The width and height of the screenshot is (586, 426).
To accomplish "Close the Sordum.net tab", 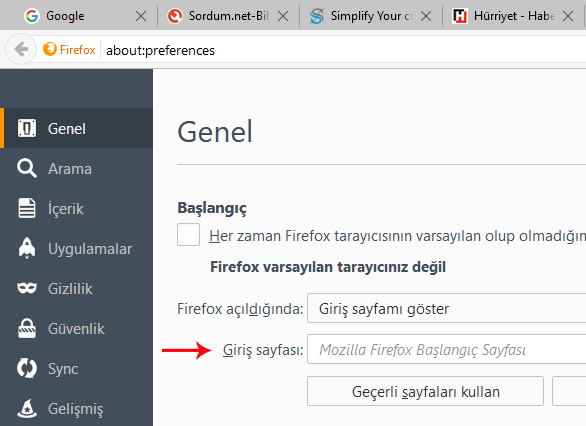I will tap(283, 16).
